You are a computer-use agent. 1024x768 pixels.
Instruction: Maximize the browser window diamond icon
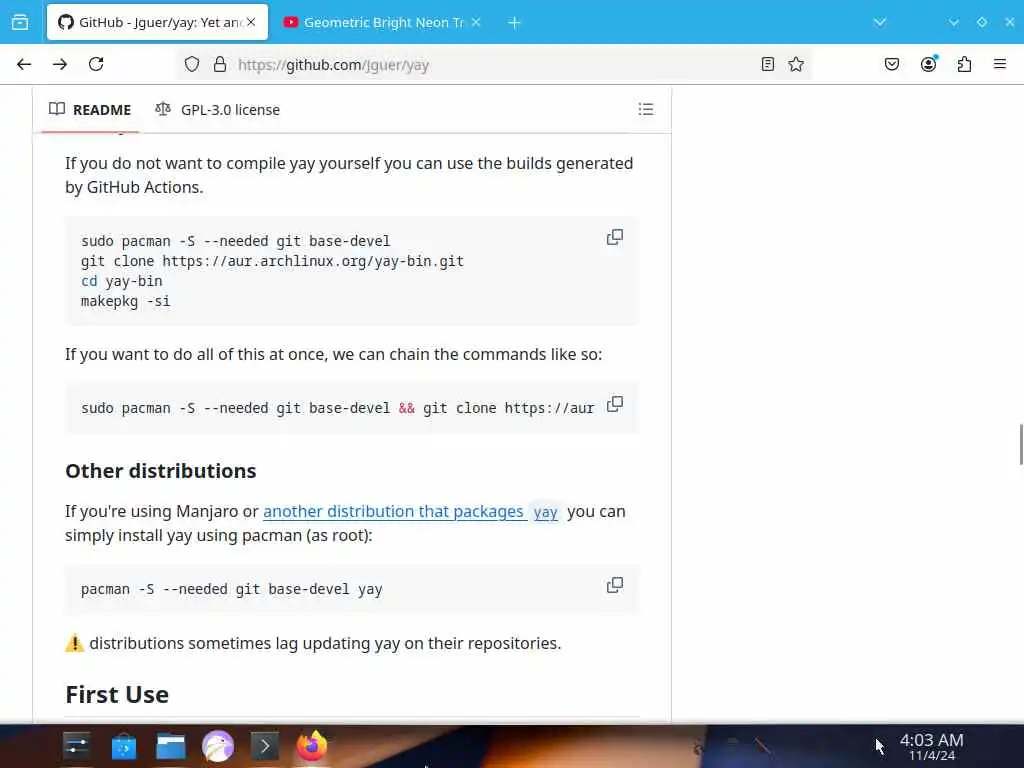(982, 22)
